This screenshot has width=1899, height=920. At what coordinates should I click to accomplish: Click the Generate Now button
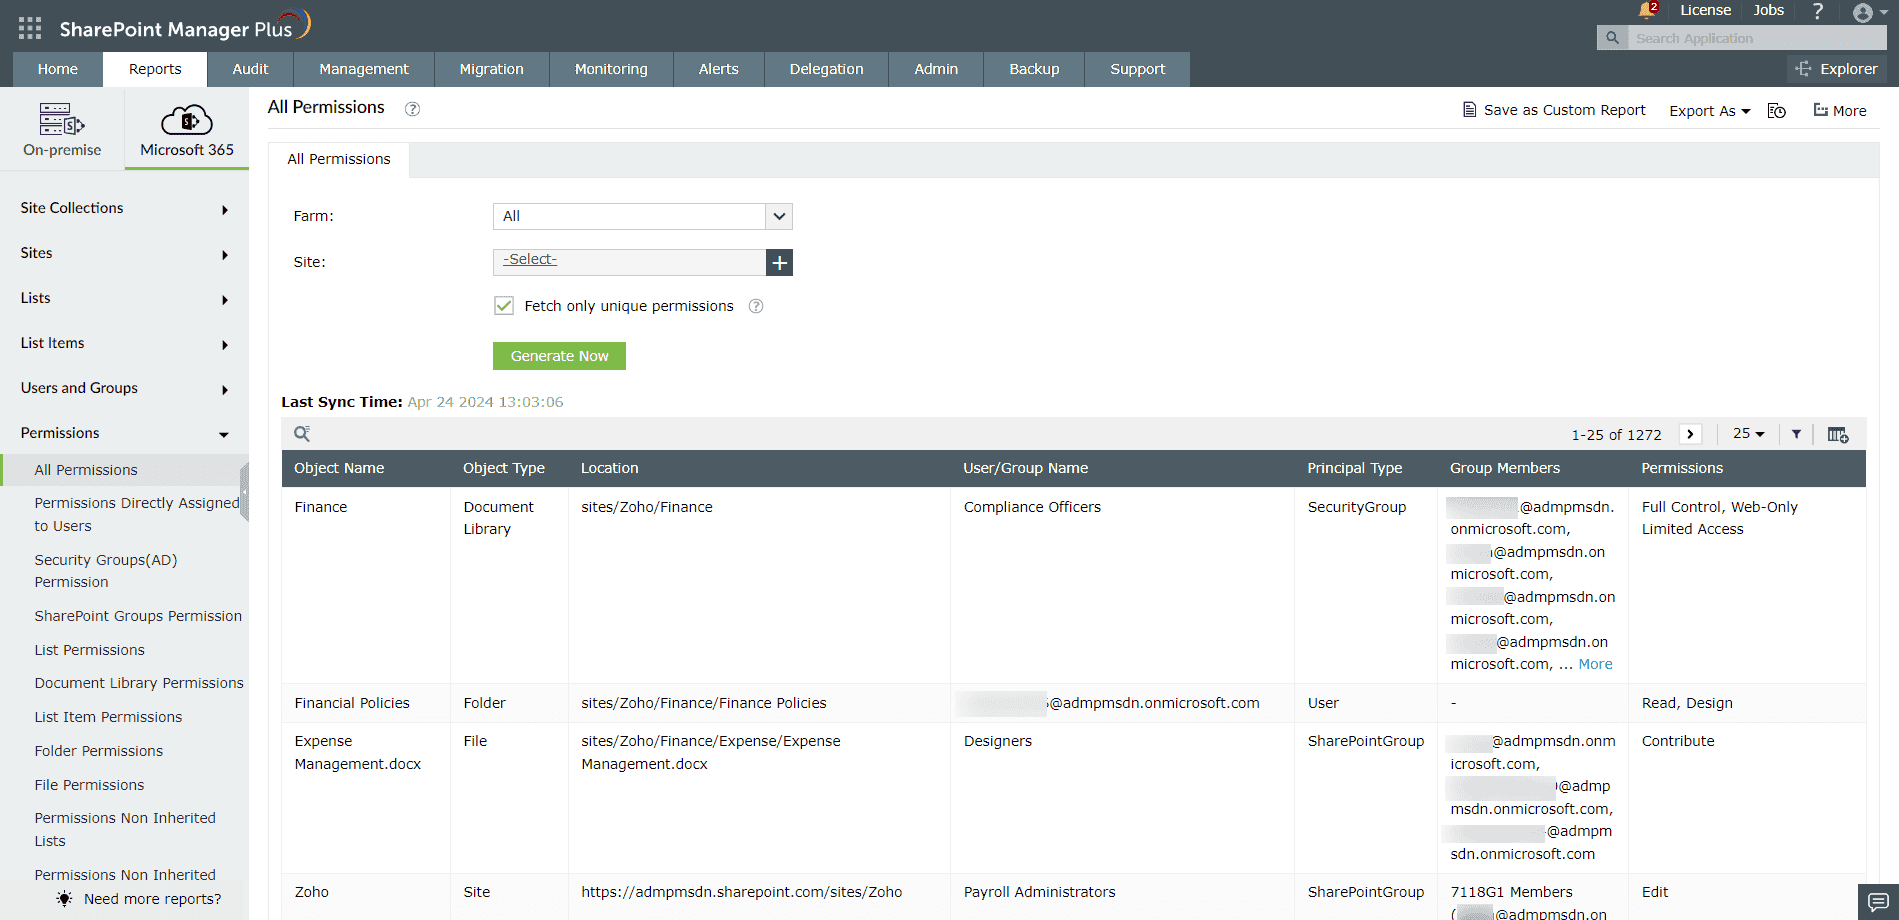(x=559, y=355)
